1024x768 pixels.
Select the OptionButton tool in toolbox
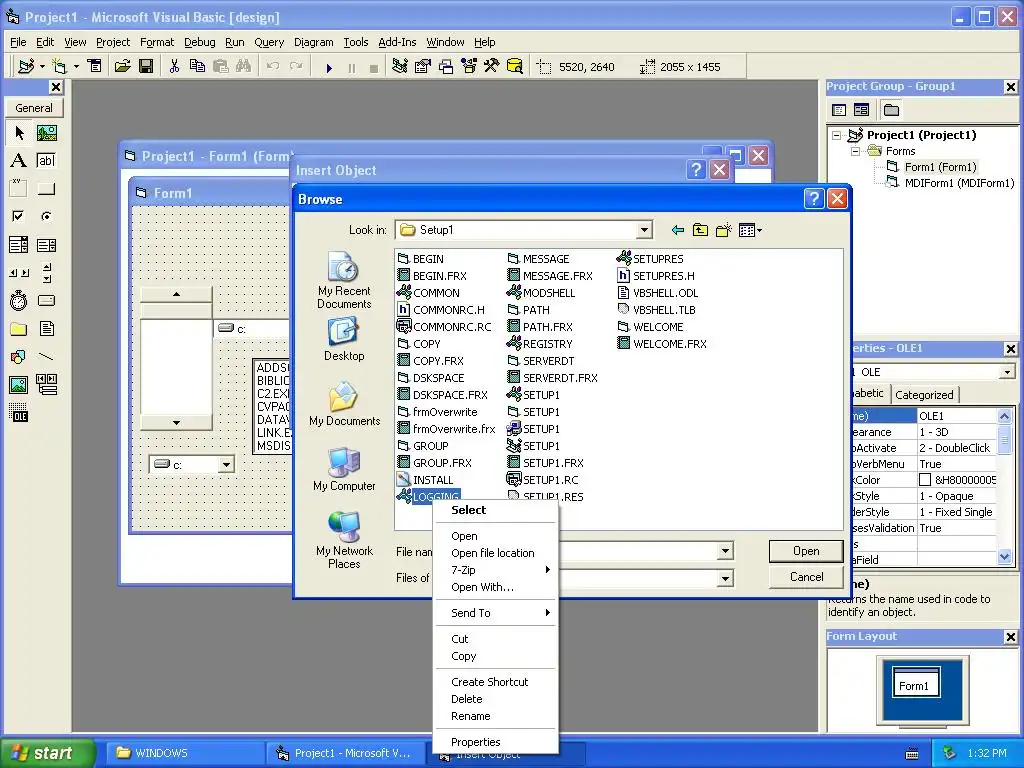click(x=46, y=216)
